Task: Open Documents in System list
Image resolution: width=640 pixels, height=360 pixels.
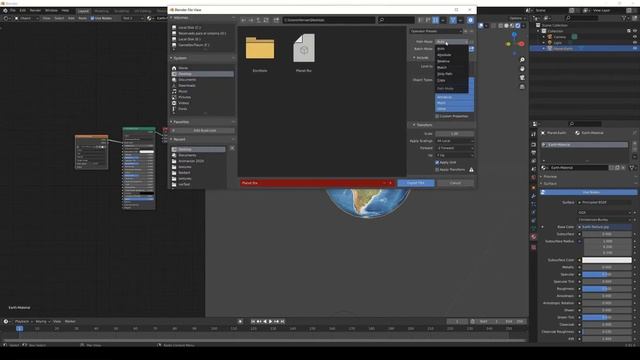Action: [187, 80]
